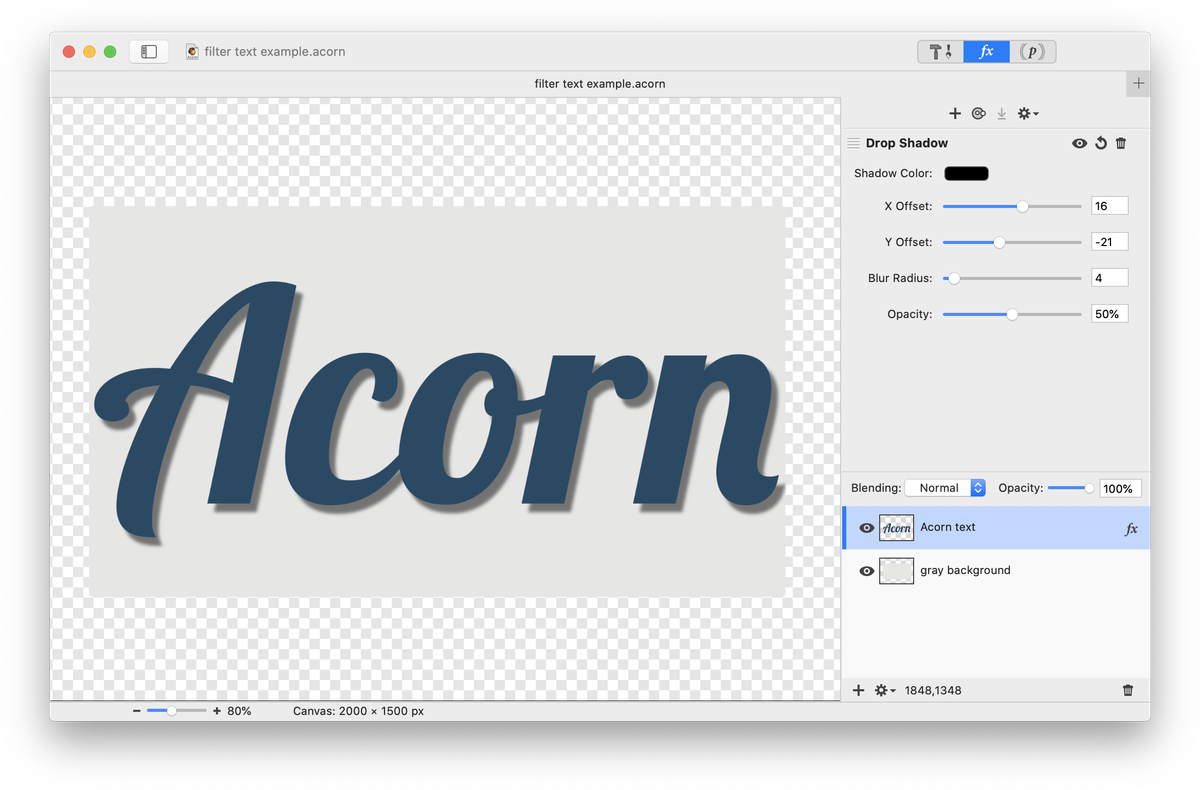Open the filters gear dropdown menu
The height and width of the screenshot is (790, 1200).
click(1028, 114)
